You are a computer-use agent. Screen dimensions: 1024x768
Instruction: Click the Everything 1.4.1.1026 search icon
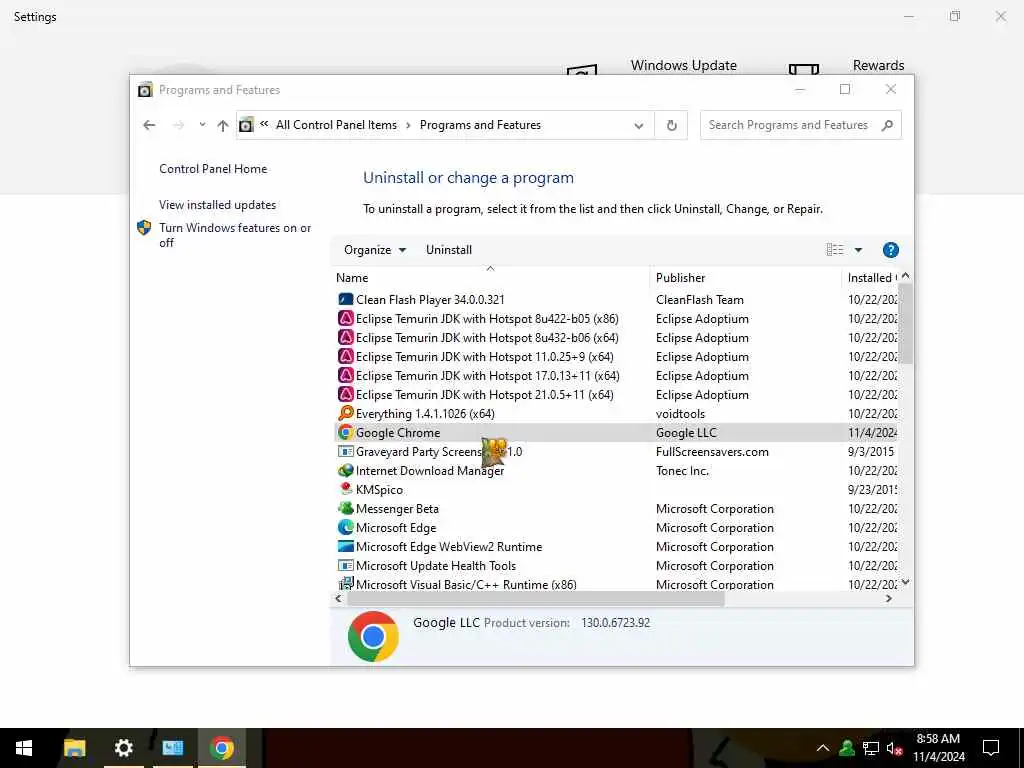[x=345, y=413]
